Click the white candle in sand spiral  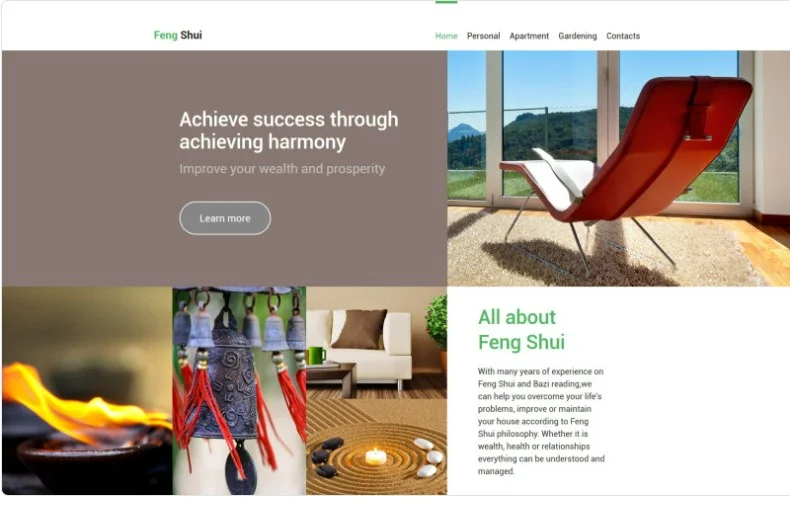point(375,456)
